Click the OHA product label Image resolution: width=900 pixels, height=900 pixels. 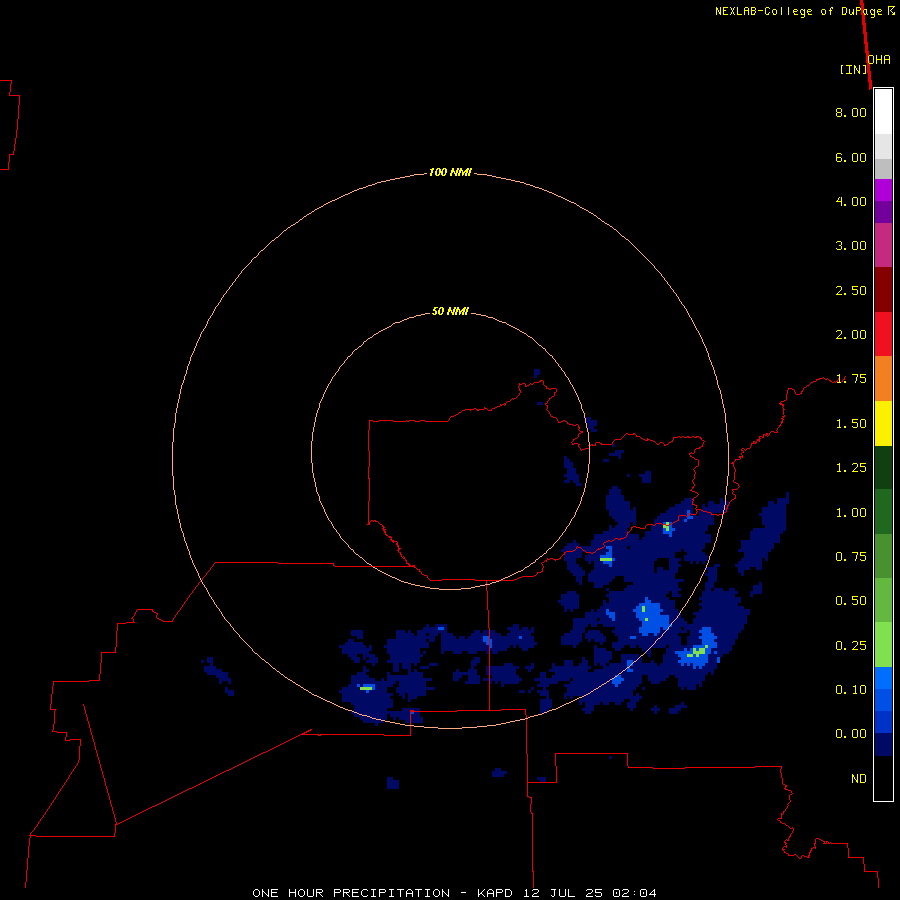(879, 60)
